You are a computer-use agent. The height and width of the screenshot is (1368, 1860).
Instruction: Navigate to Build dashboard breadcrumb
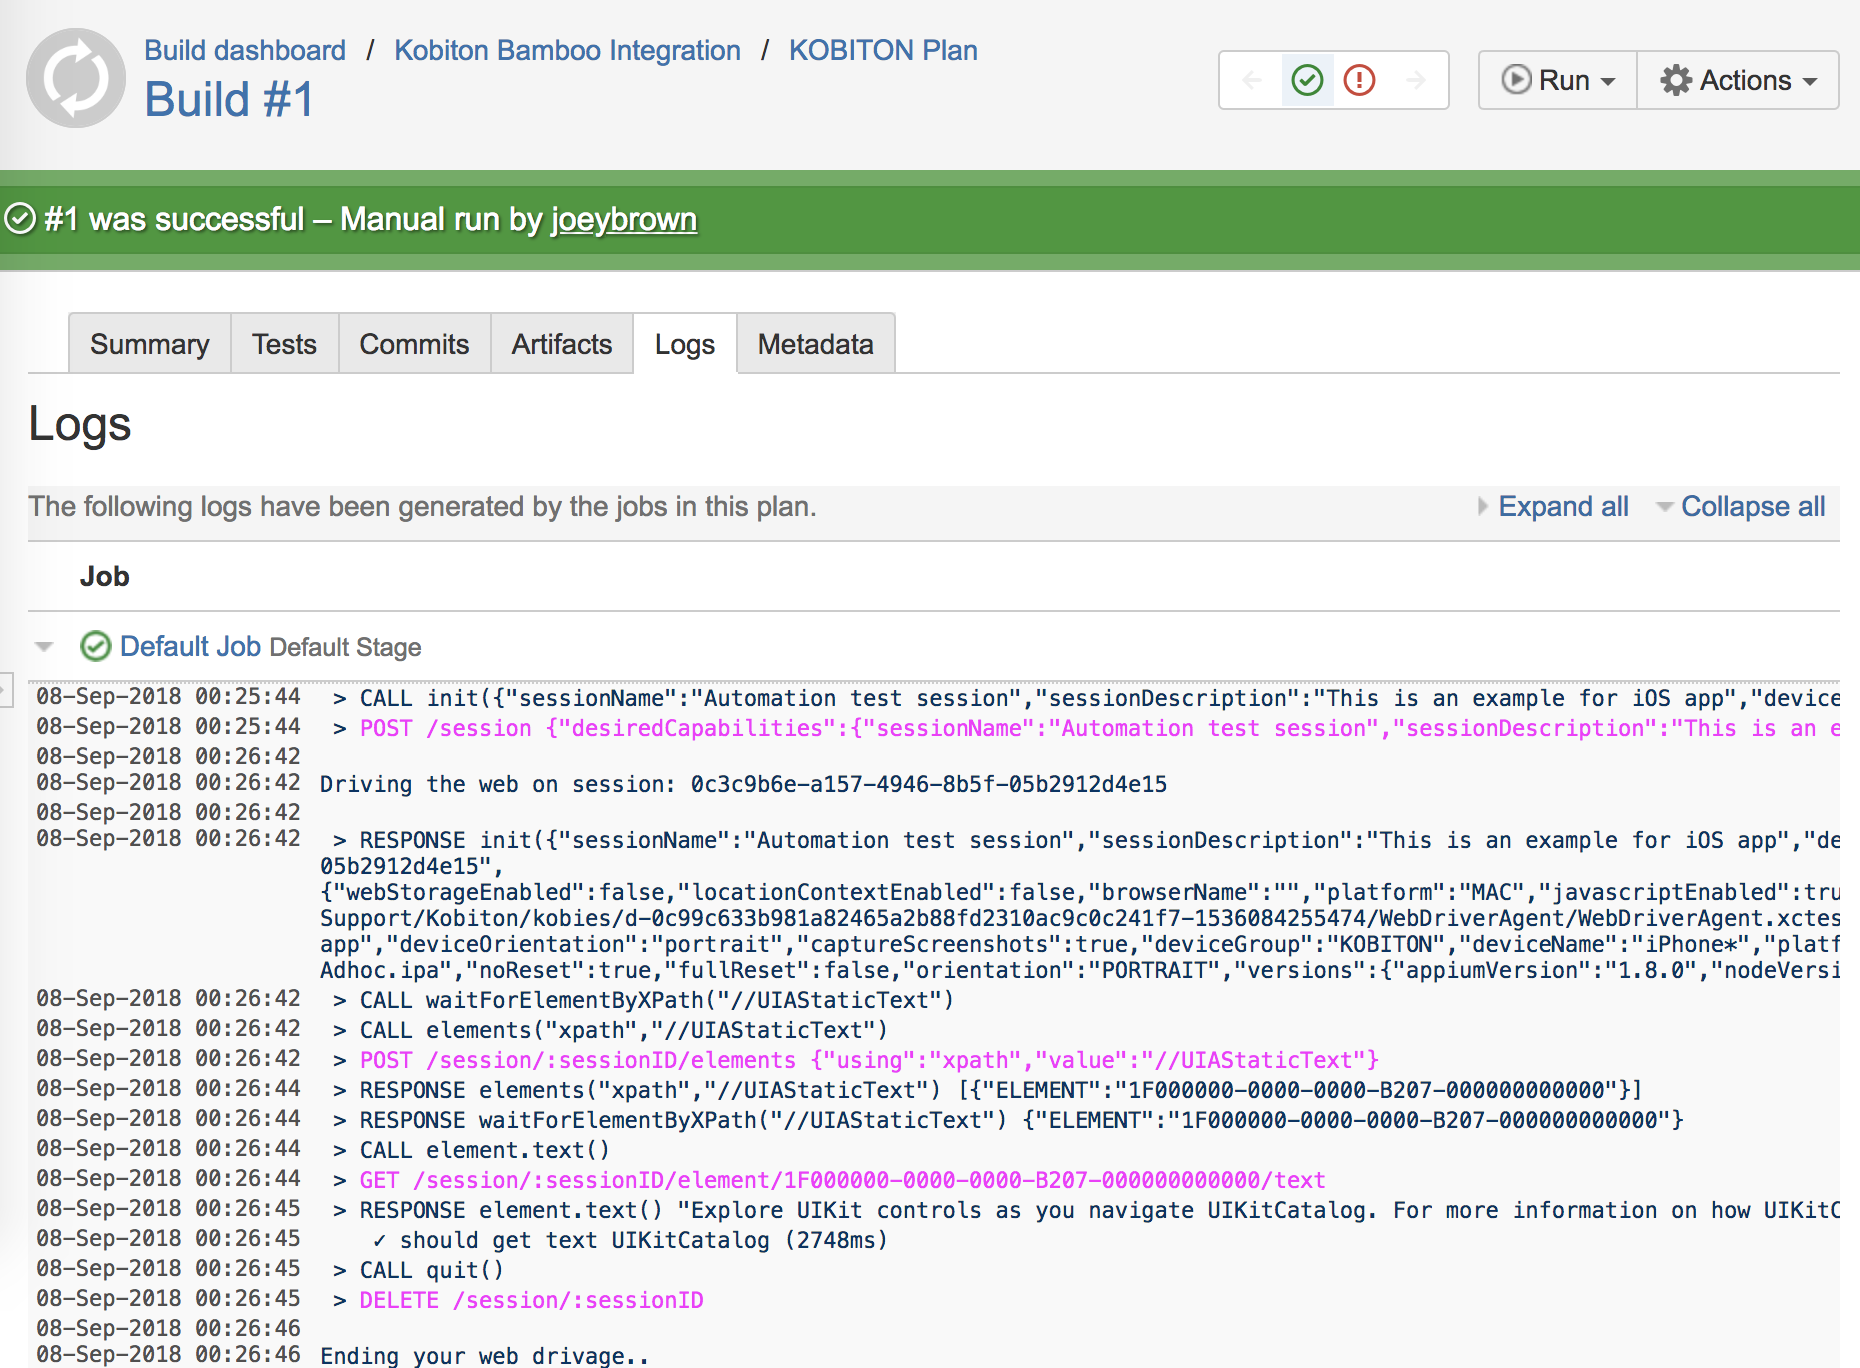(x=245, y=50)
